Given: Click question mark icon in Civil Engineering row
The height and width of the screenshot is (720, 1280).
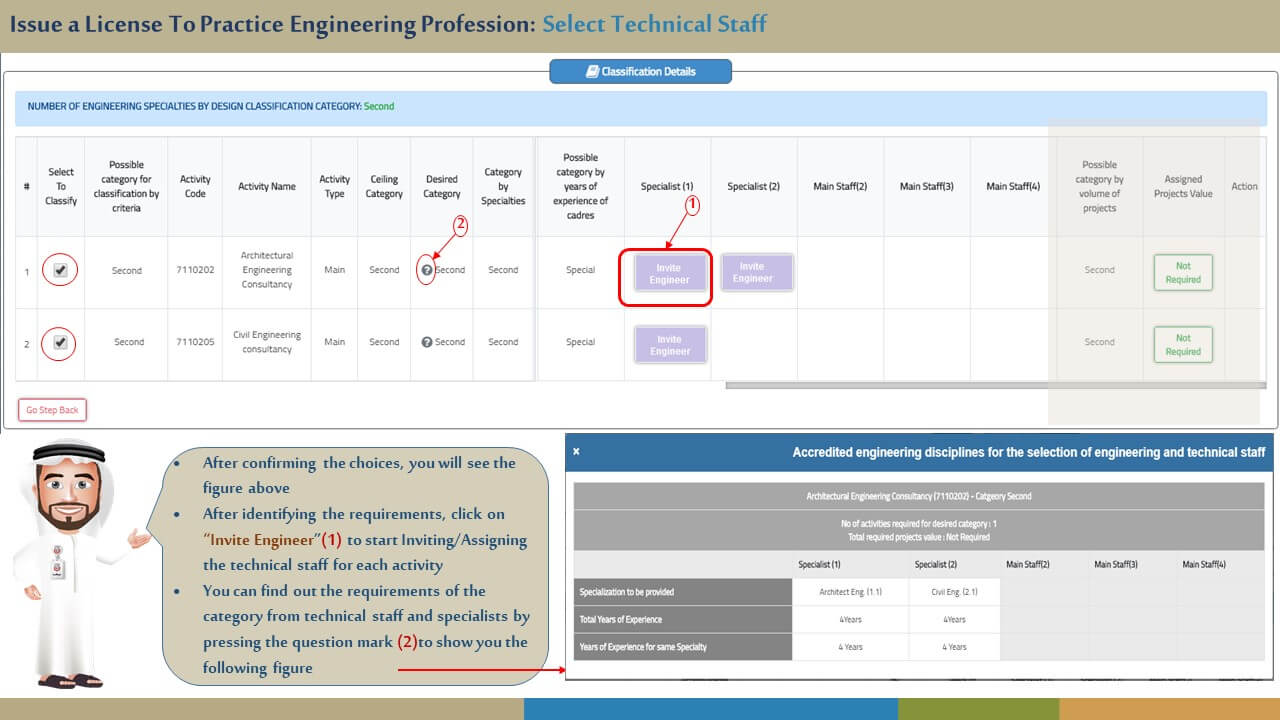Looking at the screenshot, I should pyautogui.click(x=427, y=342).
